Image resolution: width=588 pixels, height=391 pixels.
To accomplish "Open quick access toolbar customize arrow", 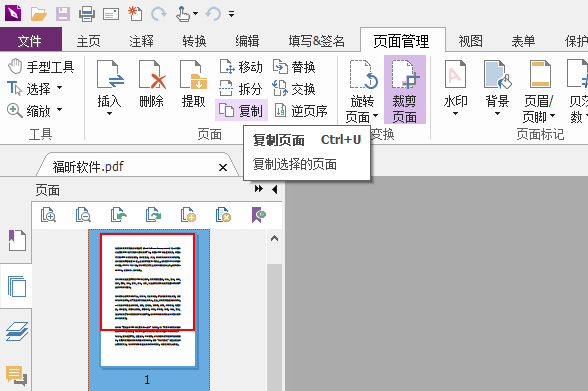I will (231, 14).
